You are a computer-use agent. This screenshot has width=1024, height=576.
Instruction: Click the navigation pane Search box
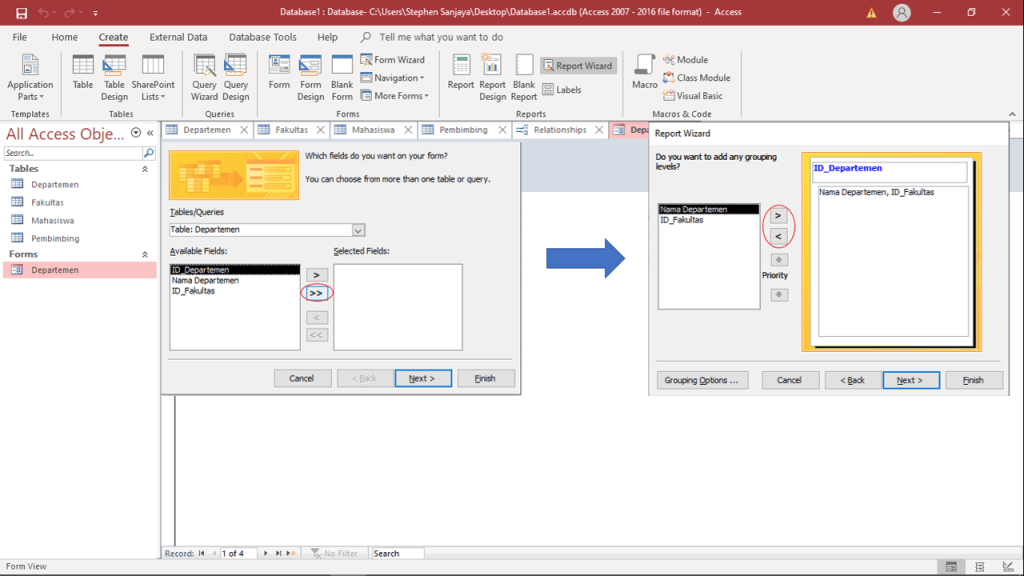[72, 153]
